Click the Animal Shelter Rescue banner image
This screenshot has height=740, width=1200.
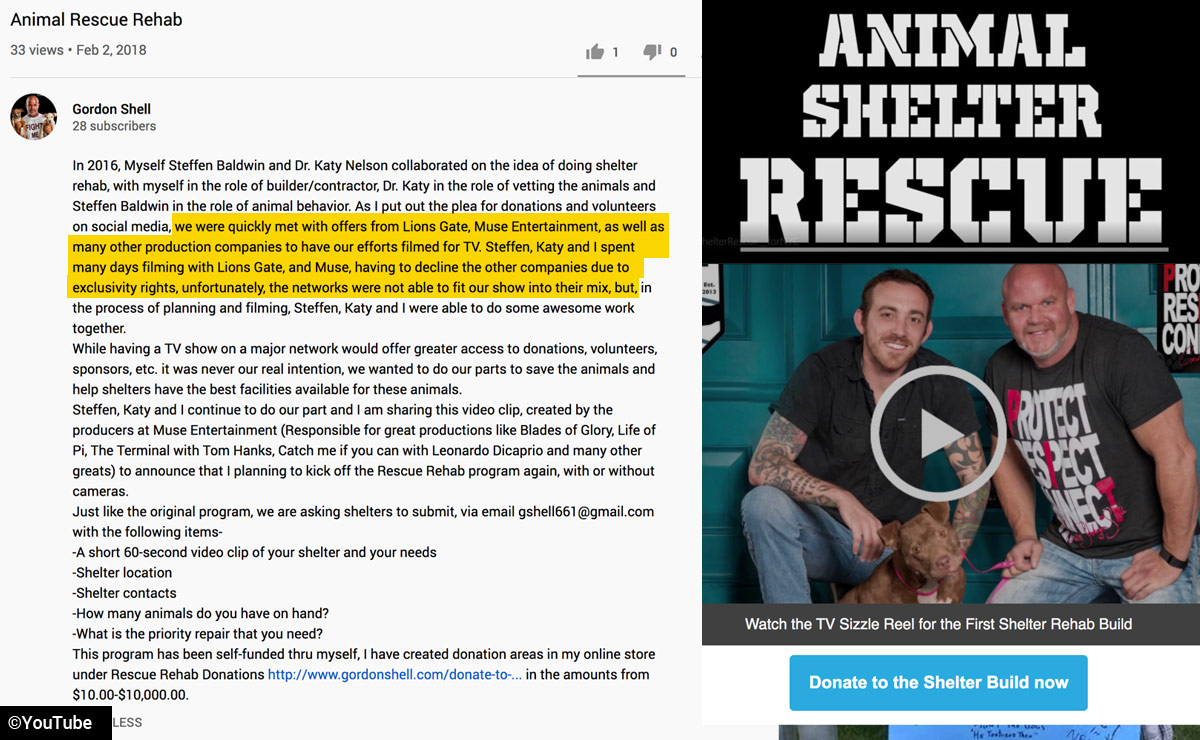[951, 130]
